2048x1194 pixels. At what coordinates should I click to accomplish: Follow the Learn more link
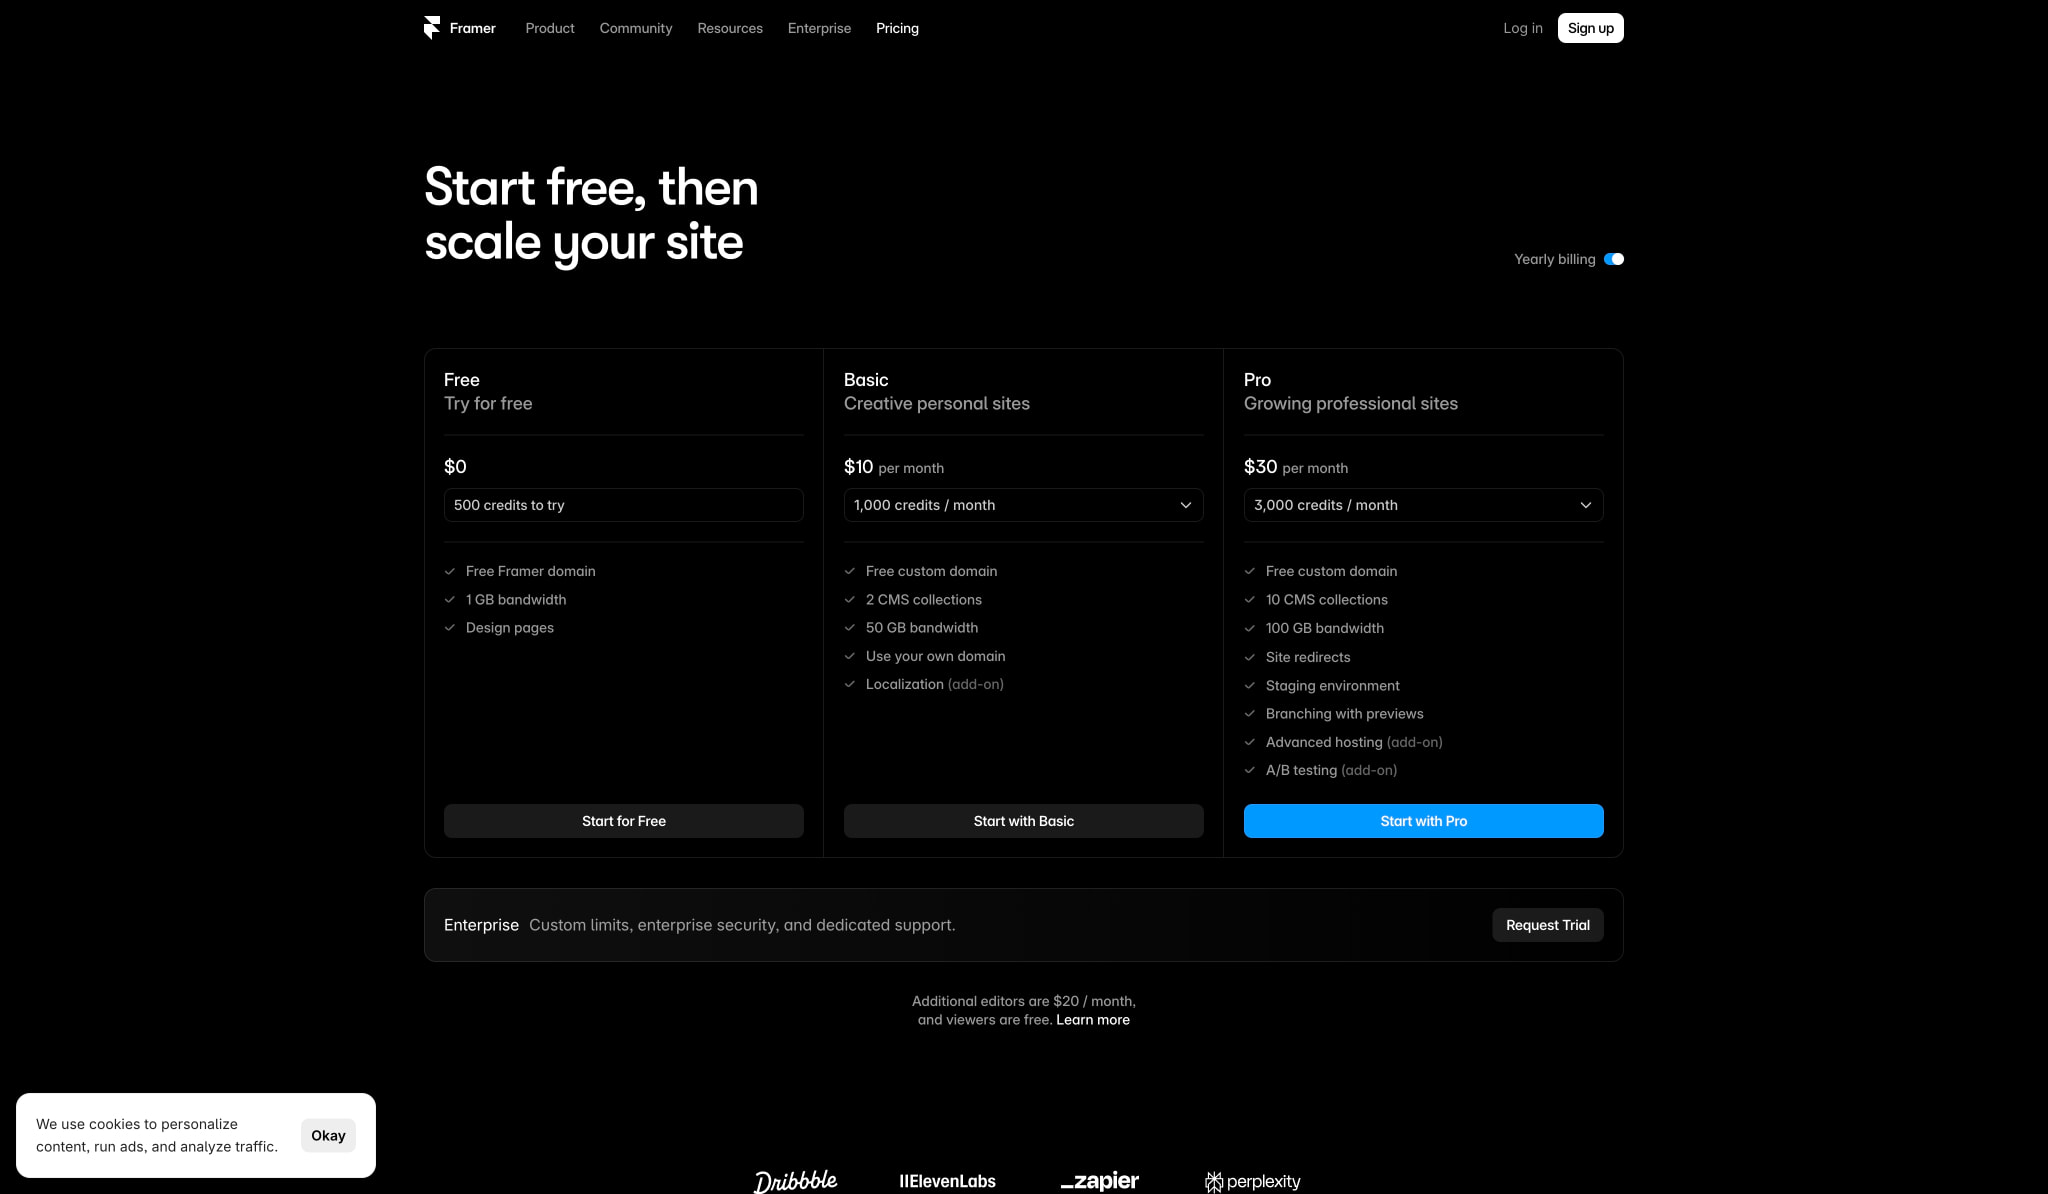pos(1092,1020)
